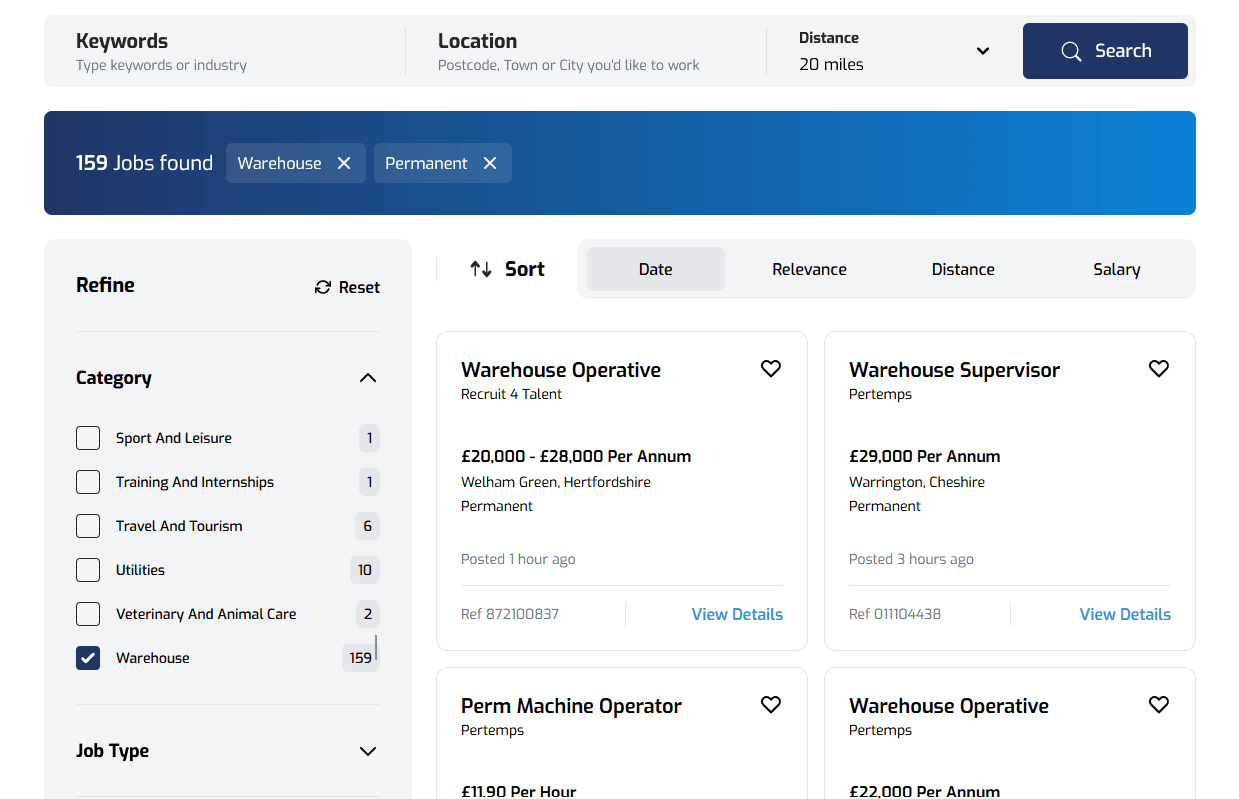This screenshot has width=1239, height=799.
Task: Tick the Travel And Tourism checkbox
Action: (88, 526)
